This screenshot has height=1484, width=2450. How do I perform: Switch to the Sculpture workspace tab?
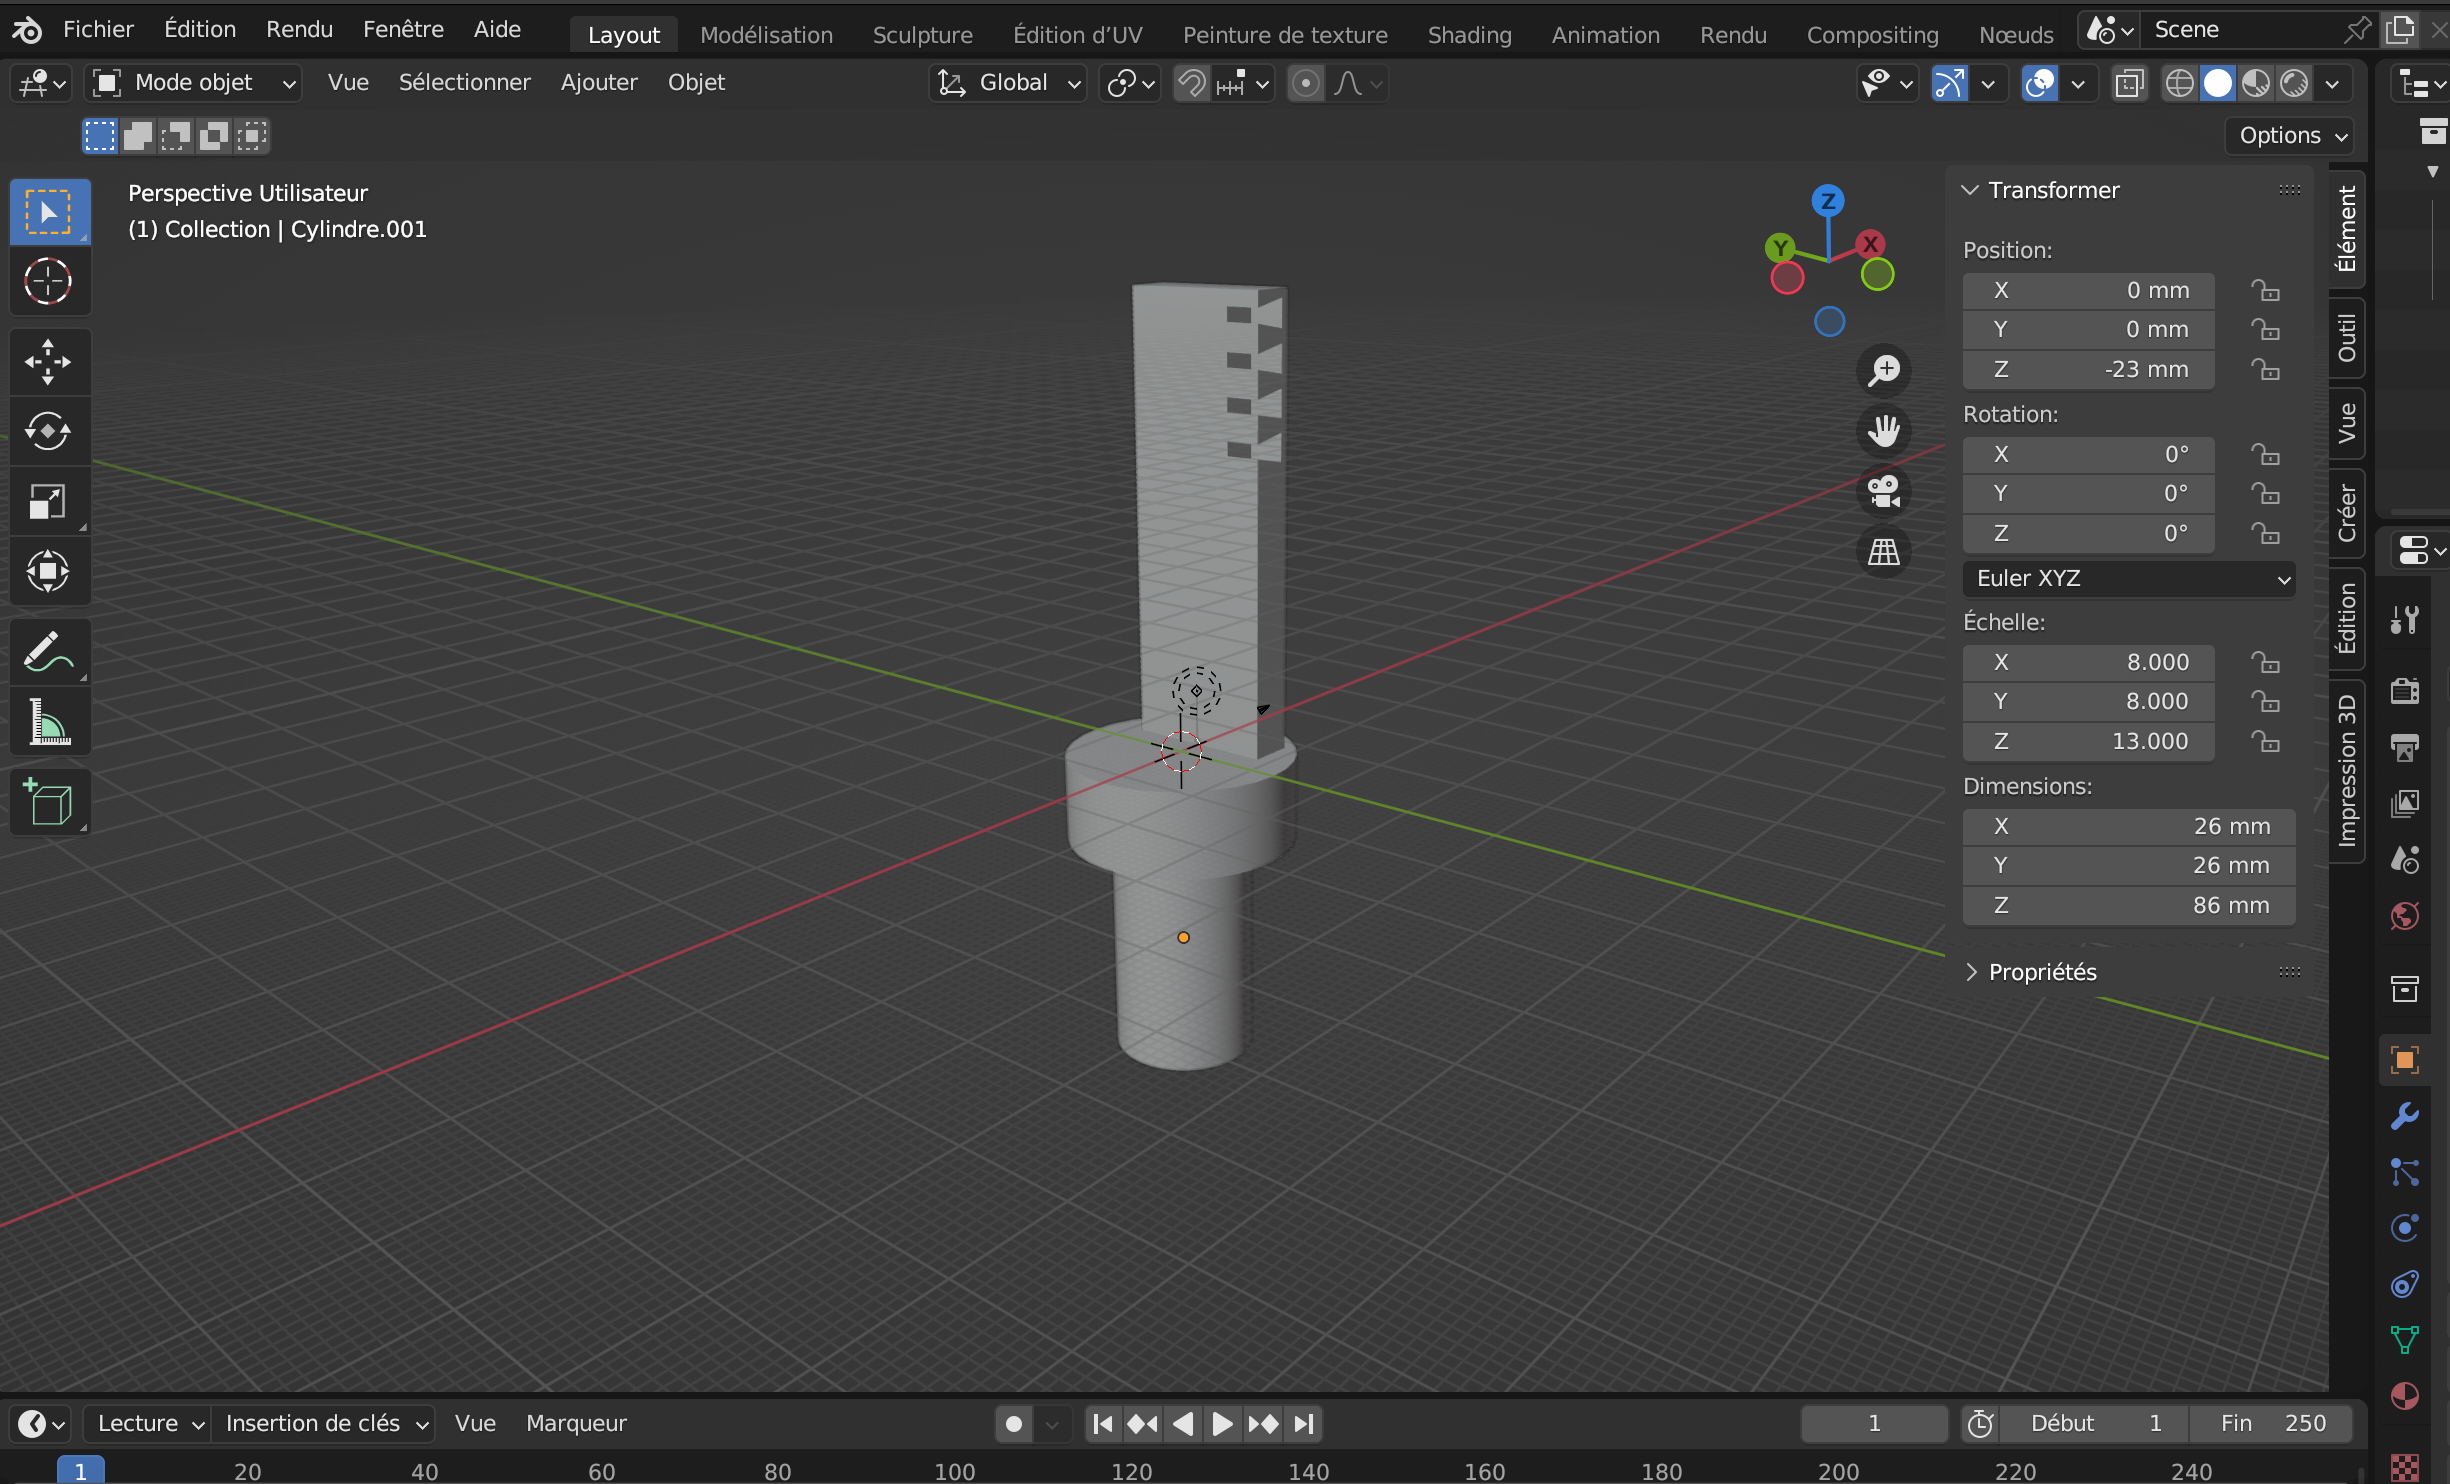(x=922, y=35)
